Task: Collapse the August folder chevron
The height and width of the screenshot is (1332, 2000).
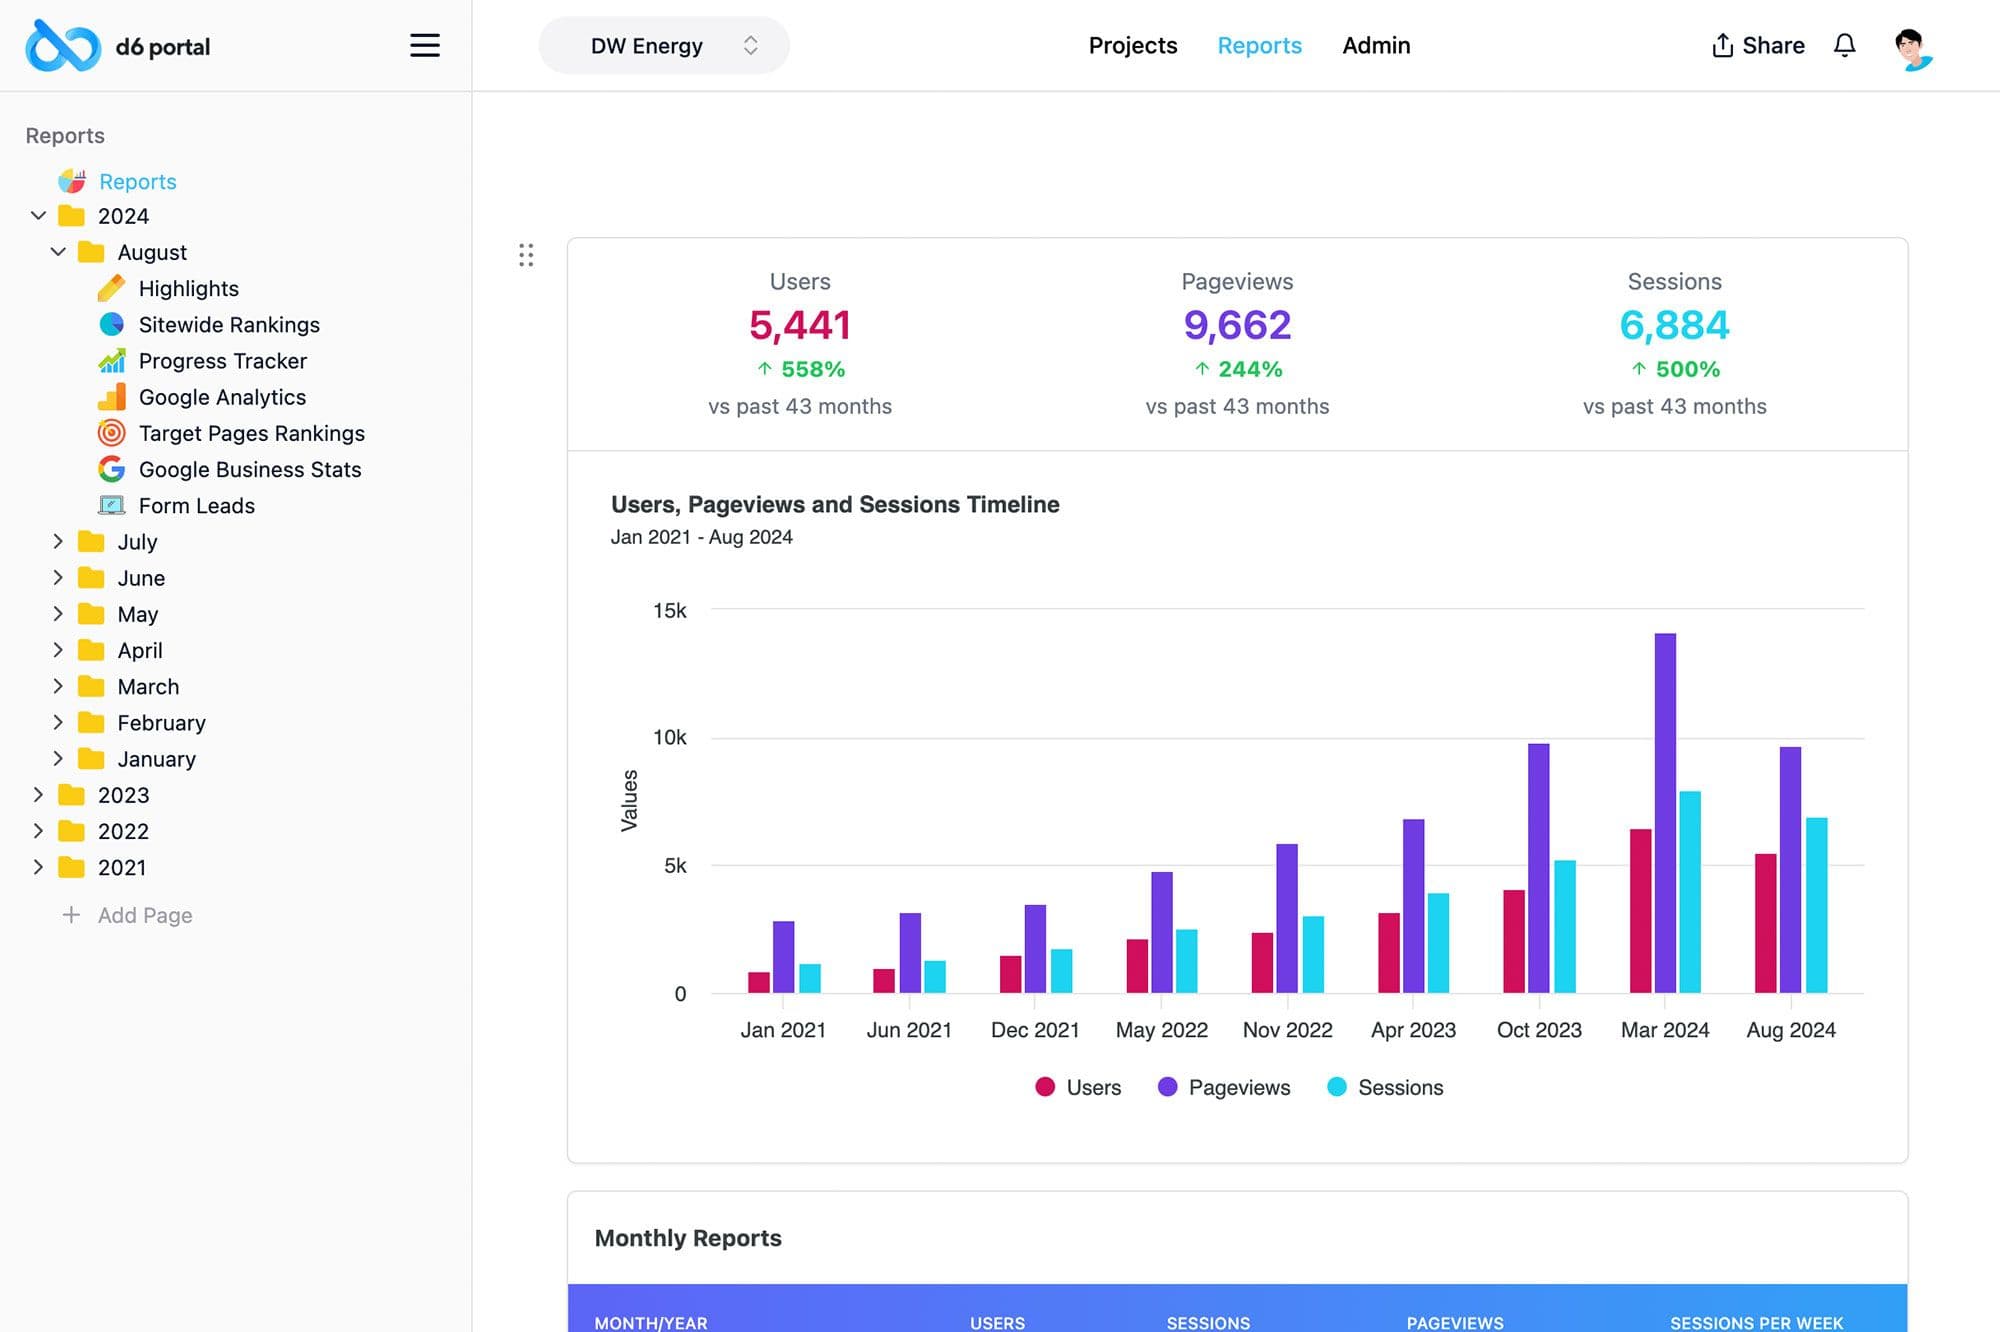Action: pos(58,252)
